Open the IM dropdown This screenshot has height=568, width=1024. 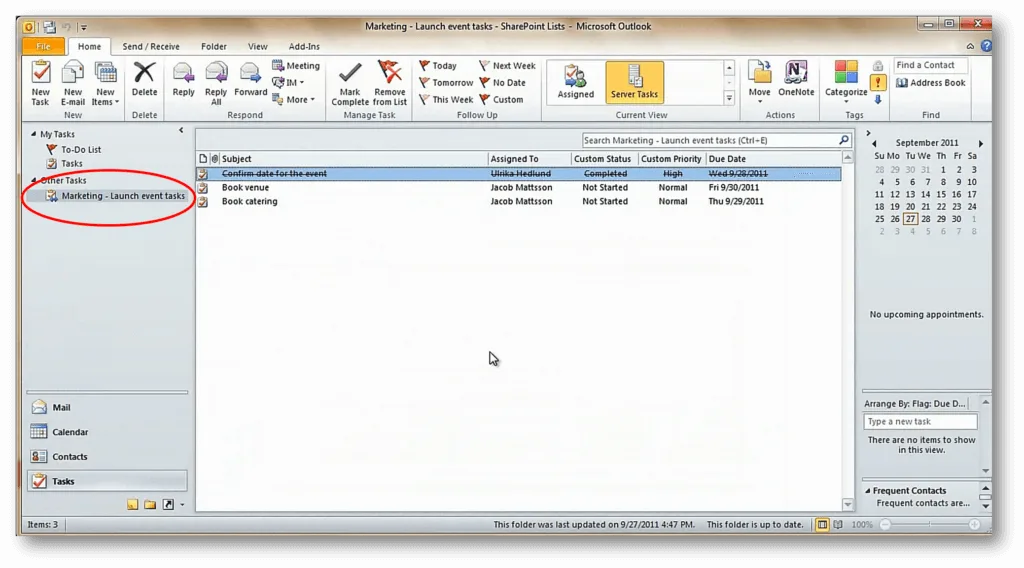pyautogui.click(x=288, y=82)
